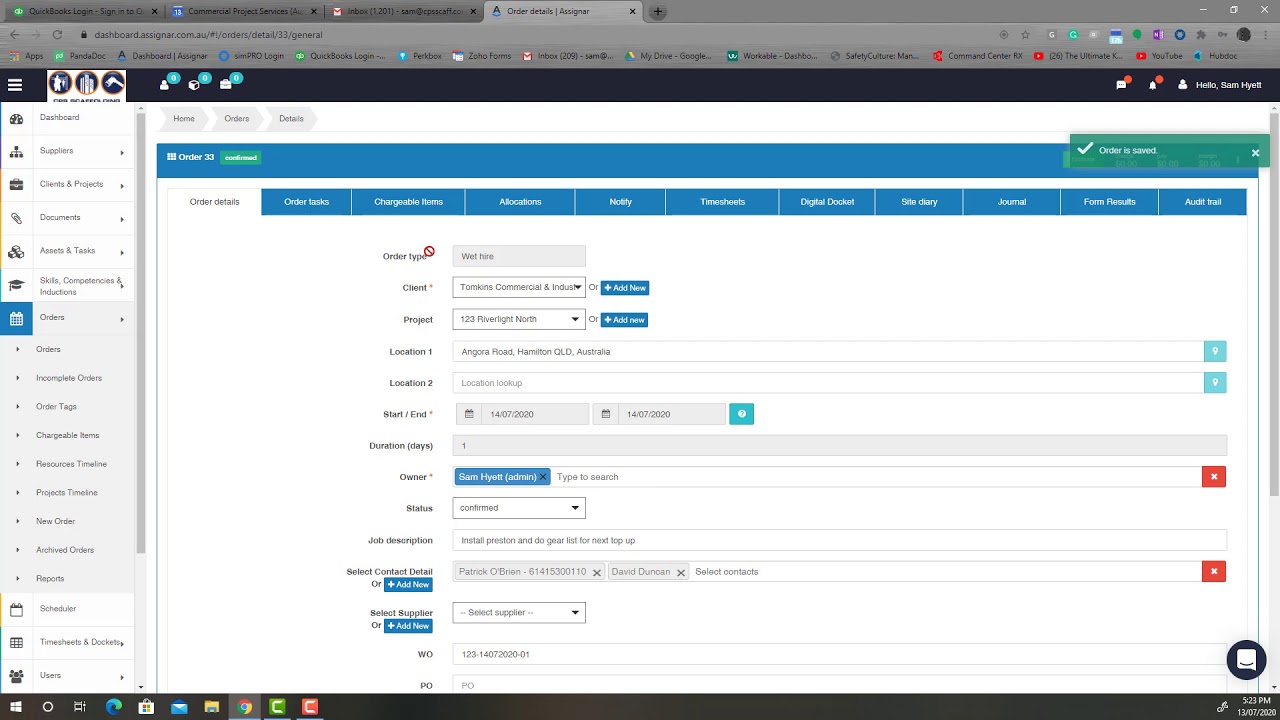The height and width of the screenshot is (720, 1280).
Task: Open the chat messages icon in header
Action: coord(1122,85)
